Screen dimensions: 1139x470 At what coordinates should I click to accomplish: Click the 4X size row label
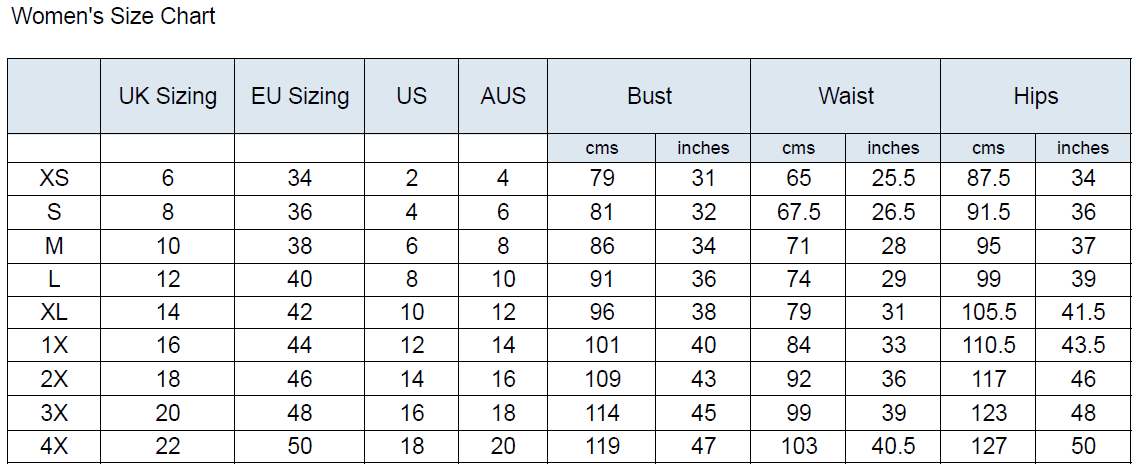coord(54,445)
